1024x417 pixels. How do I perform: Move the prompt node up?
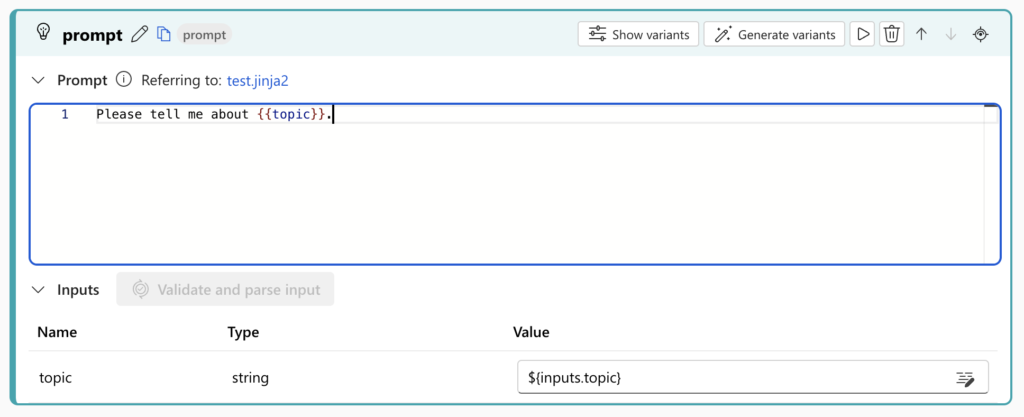point(922,34)
